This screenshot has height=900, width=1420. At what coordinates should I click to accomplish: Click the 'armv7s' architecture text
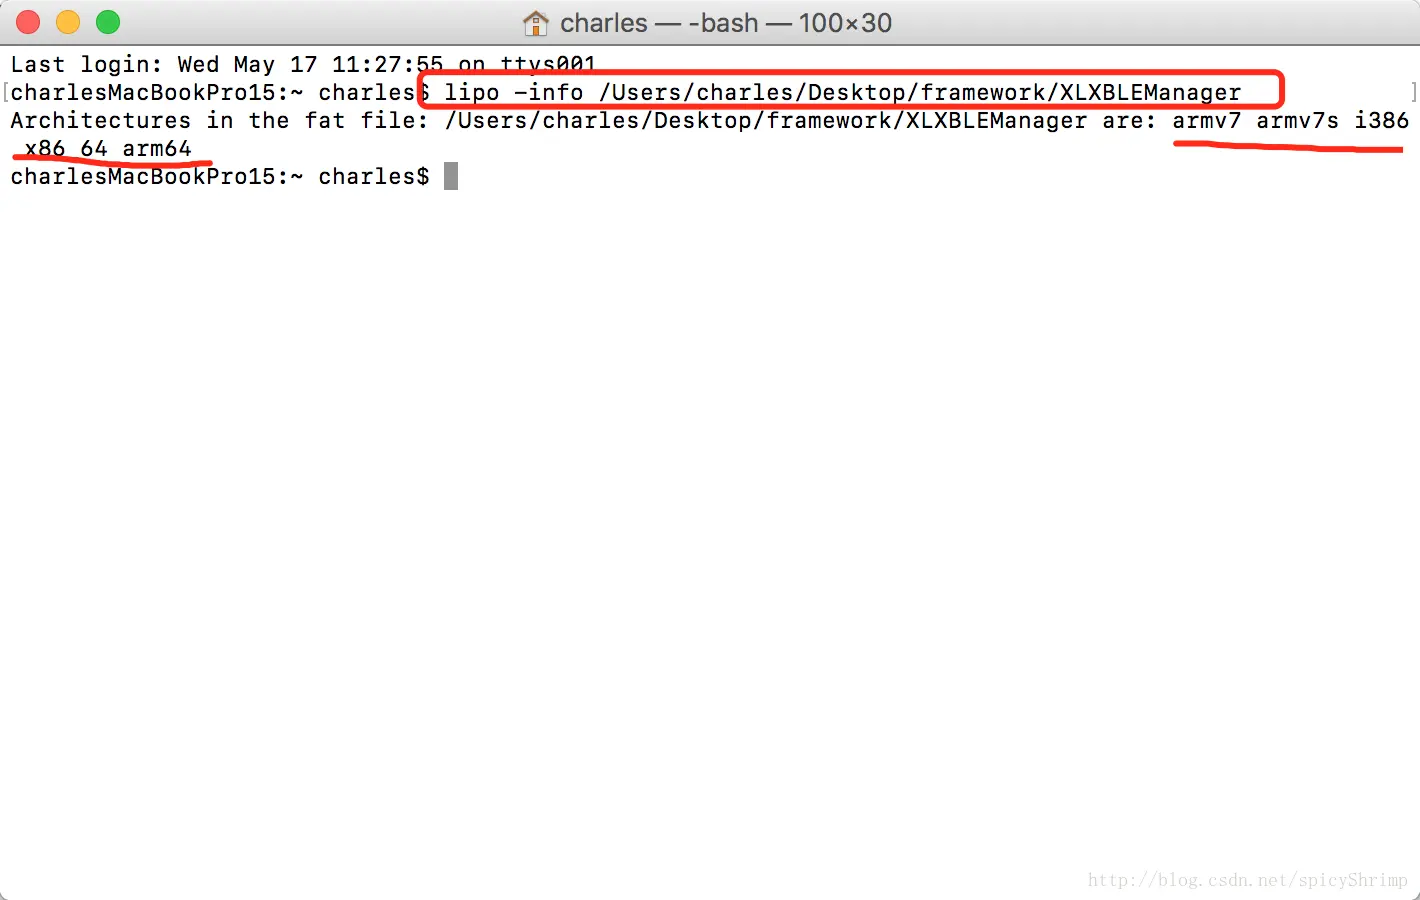click(1298, 120)
